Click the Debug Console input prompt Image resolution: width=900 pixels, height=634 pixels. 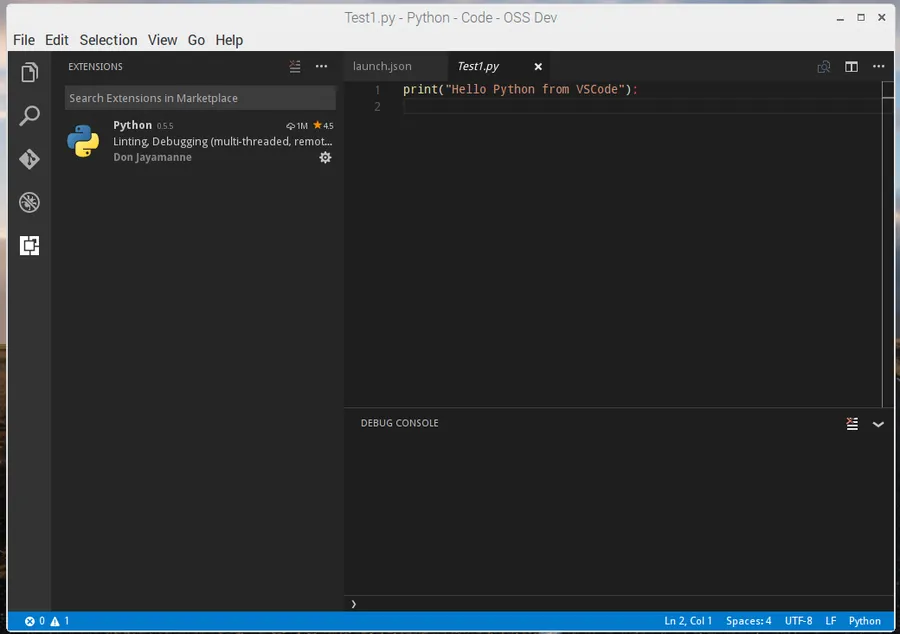pyautogui.click(x=620, y=604)
